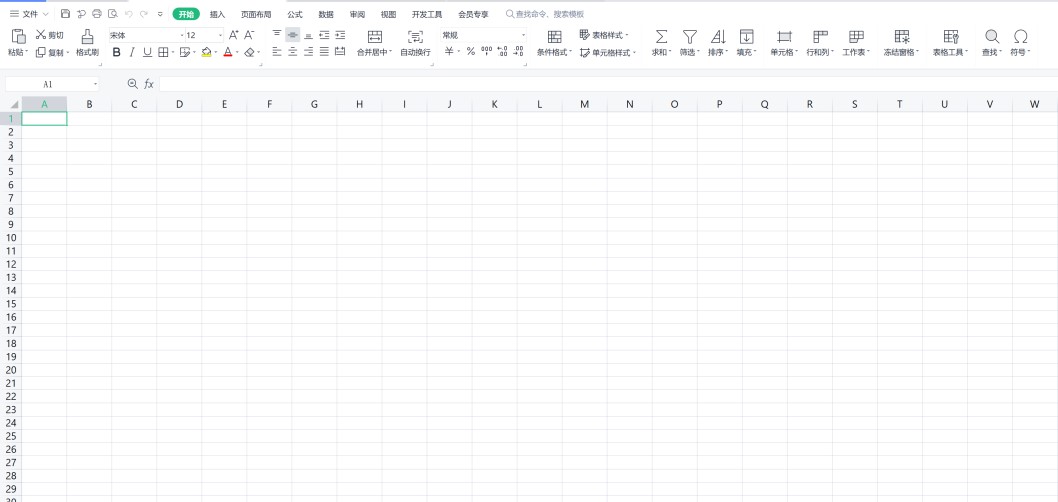Decrease font size with the A- icon
This screenshot has width=1058, height=502.
coord(249,35)
